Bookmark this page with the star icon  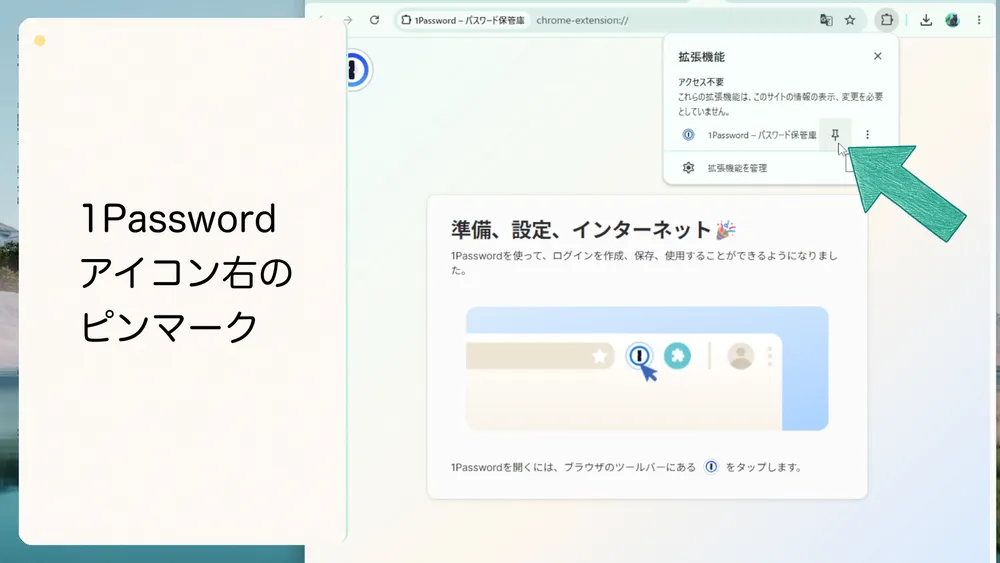pos(850,20)
